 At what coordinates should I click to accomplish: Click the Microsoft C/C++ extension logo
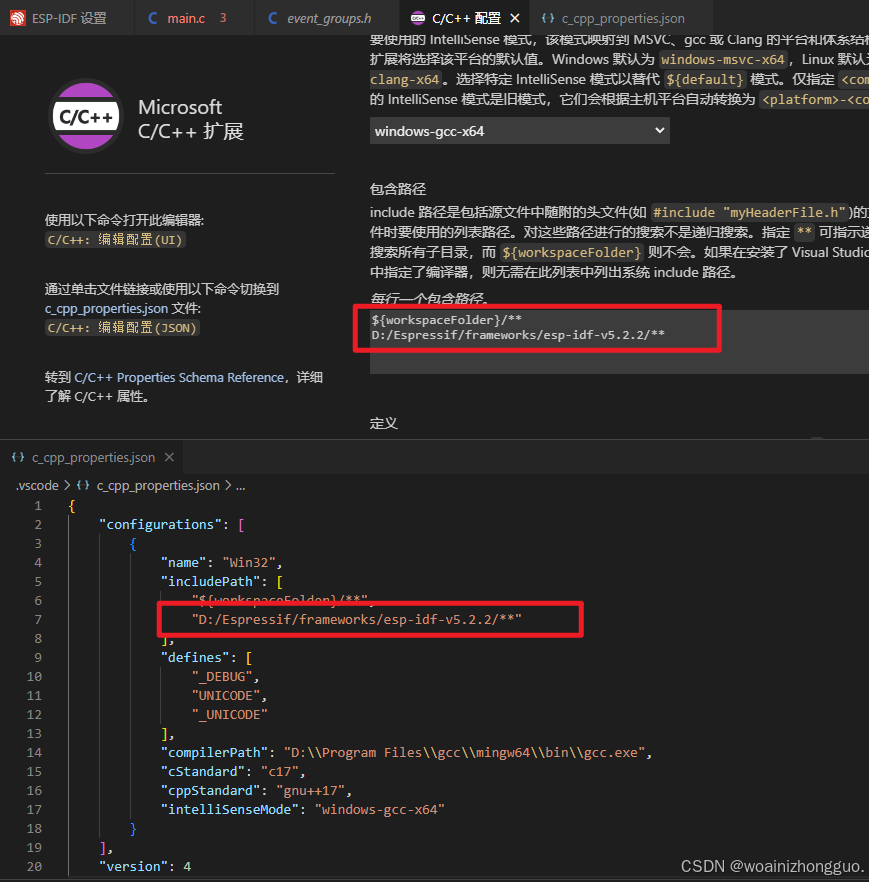[86, 116]
